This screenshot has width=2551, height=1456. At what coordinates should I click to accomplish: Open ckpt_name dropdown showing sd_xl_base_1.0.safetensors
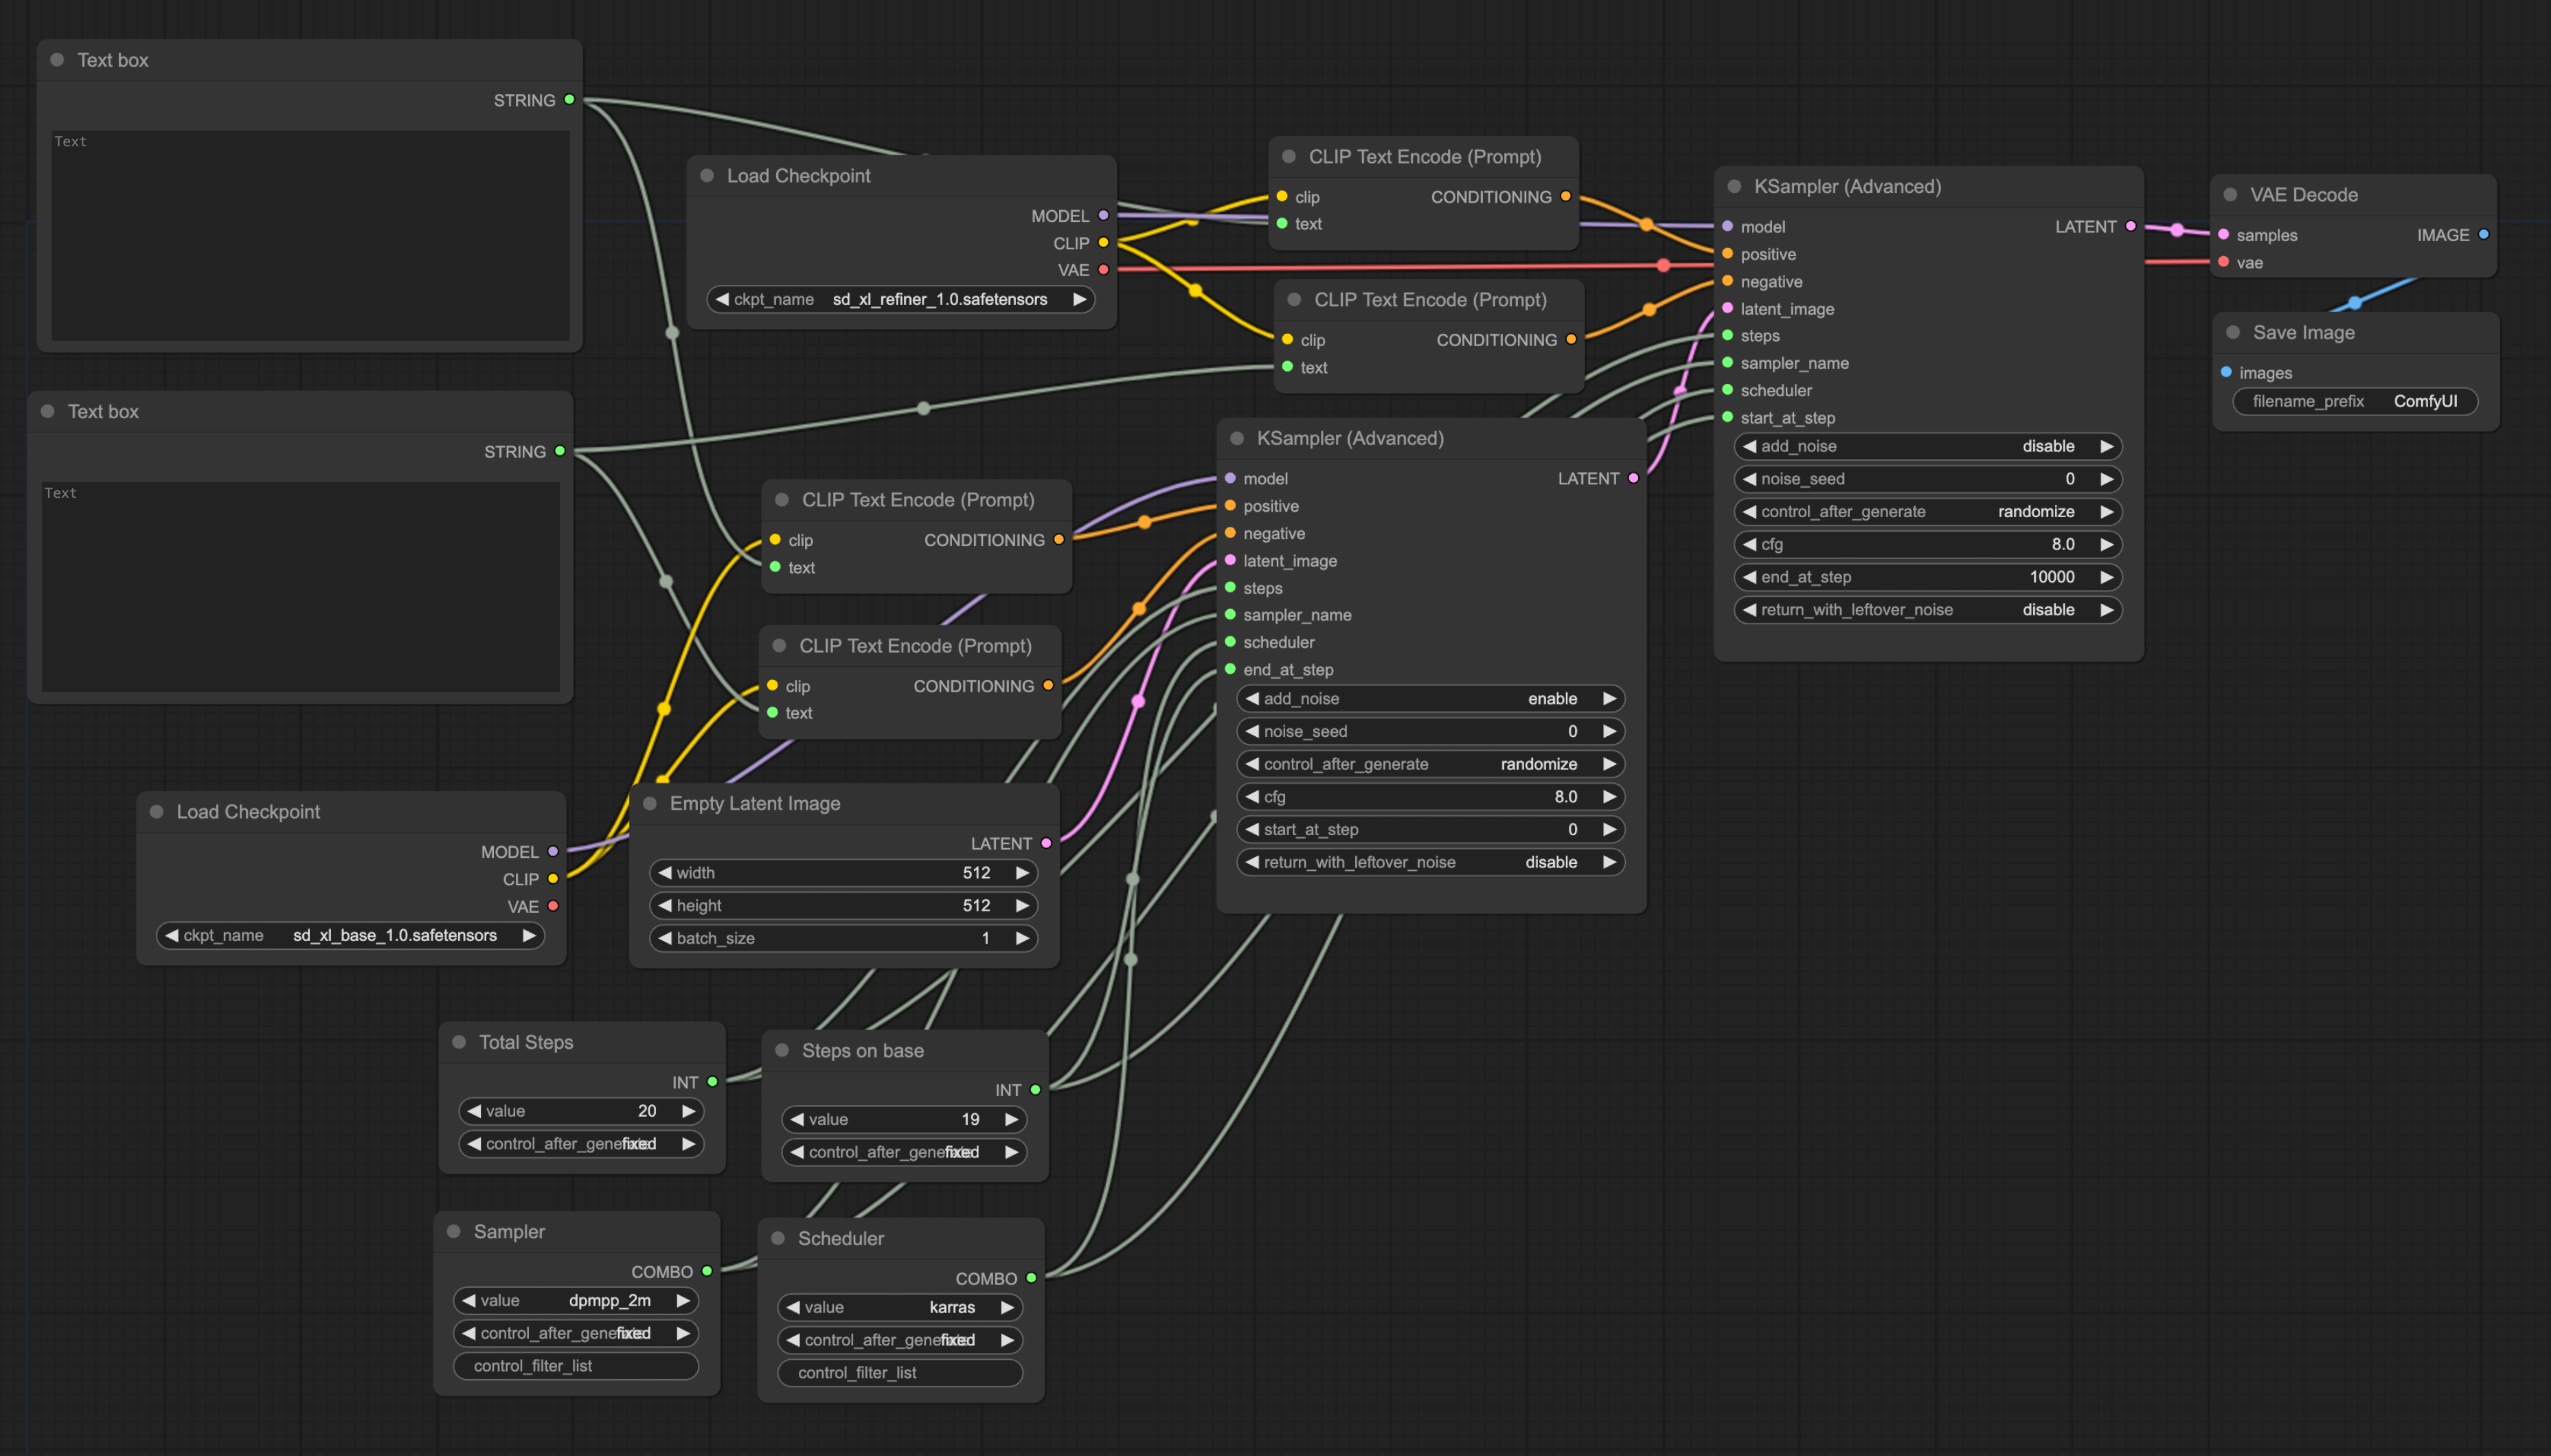(x=350, y=935)
